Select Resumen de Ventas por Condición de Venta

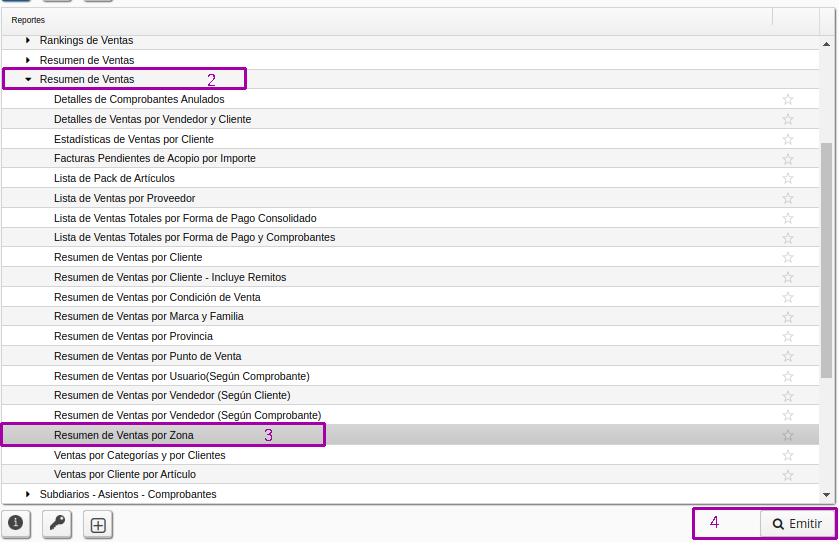pos(410,297)
